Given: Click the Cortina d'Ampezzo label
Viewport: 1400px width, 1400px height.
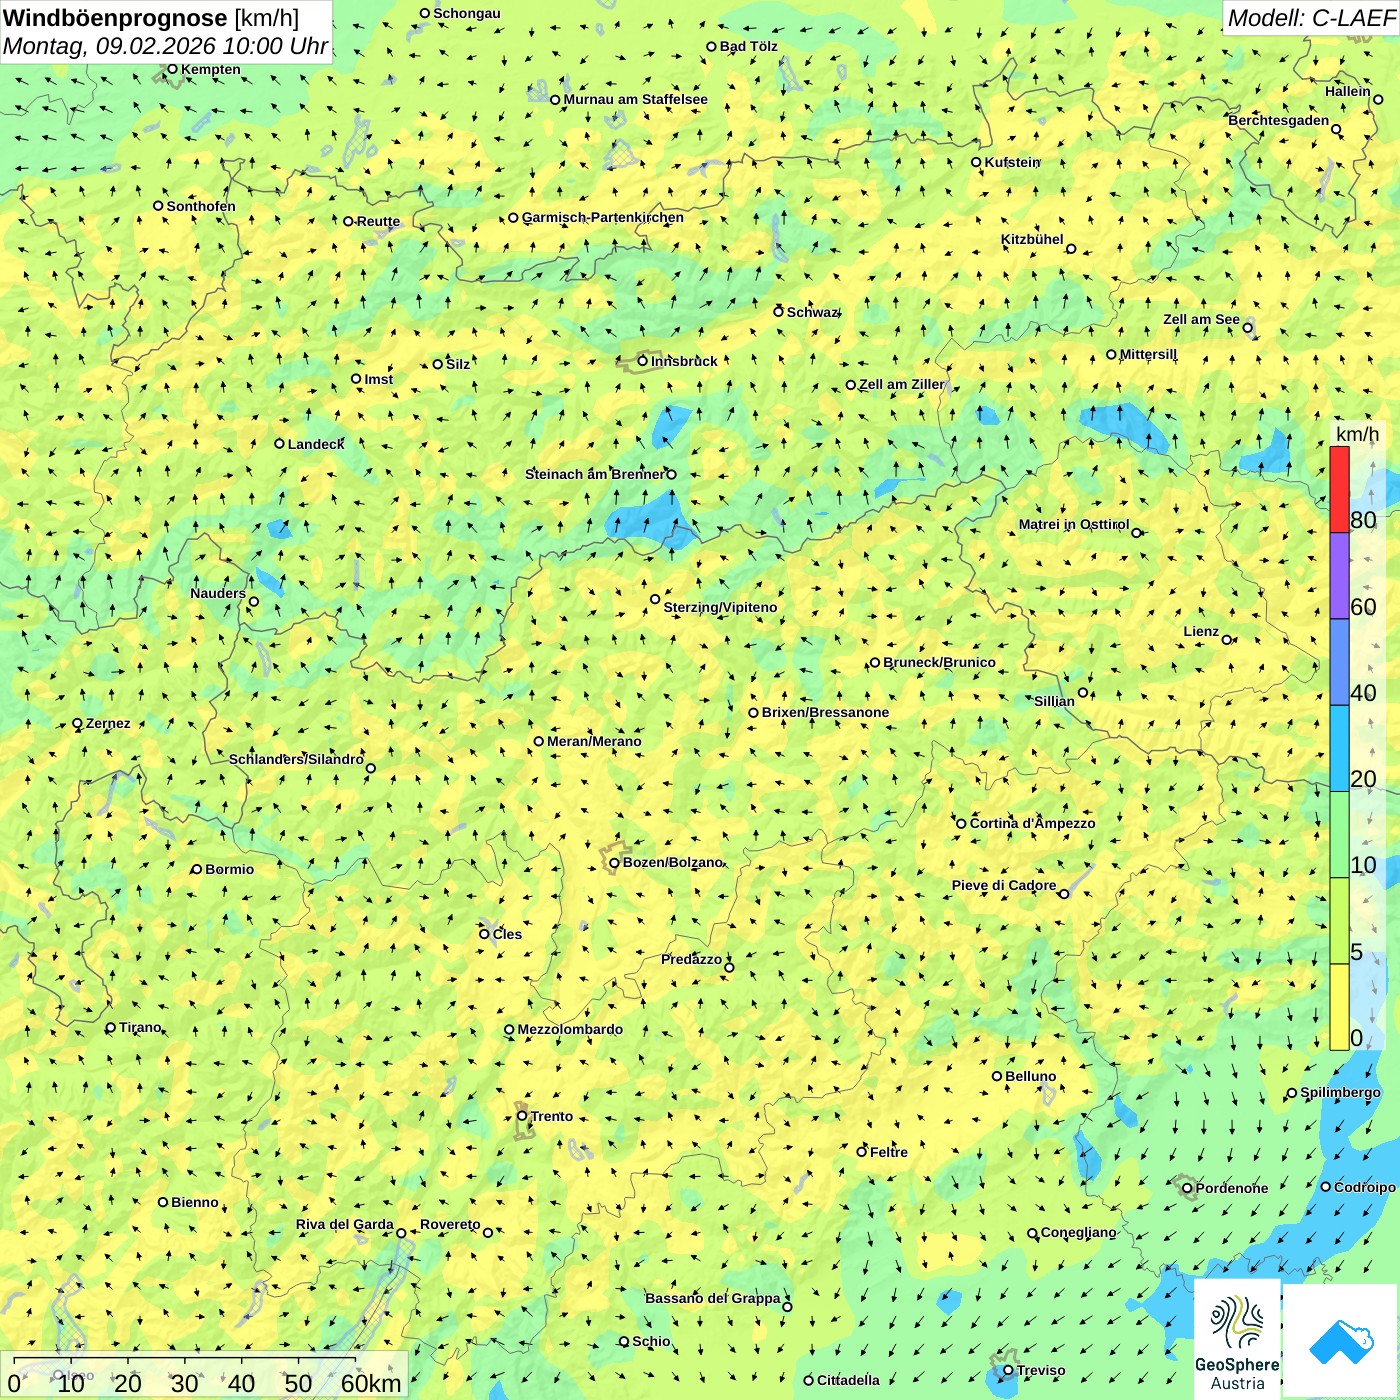Looking at the screenshot, I should click(1032, 823).
